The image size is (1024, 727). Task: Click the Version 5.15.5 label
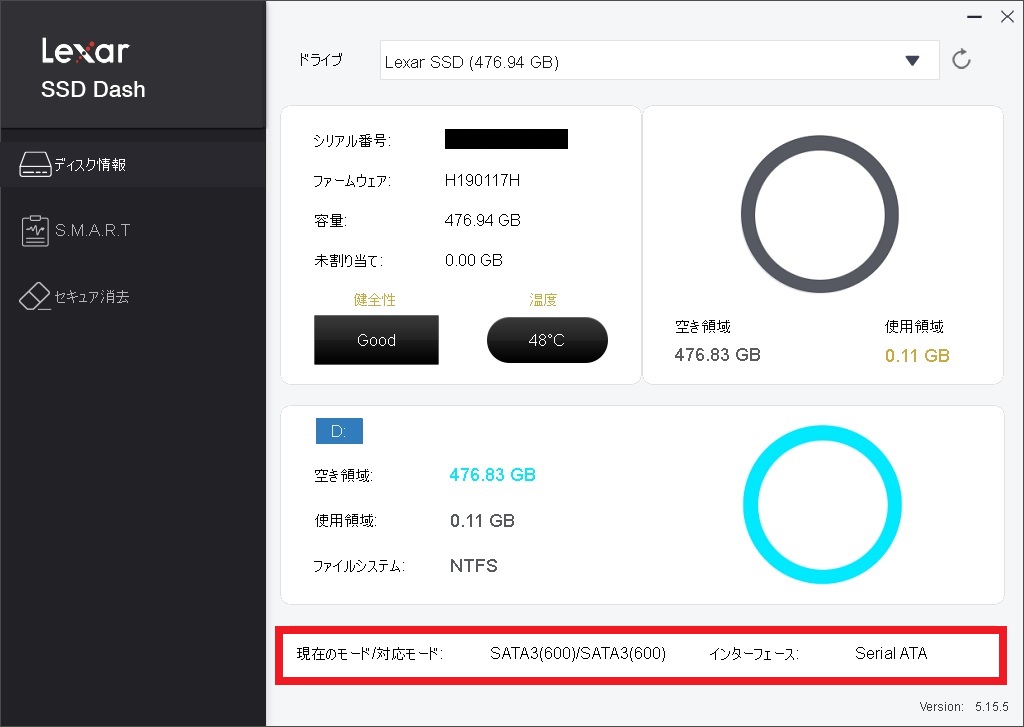[964, 707]
